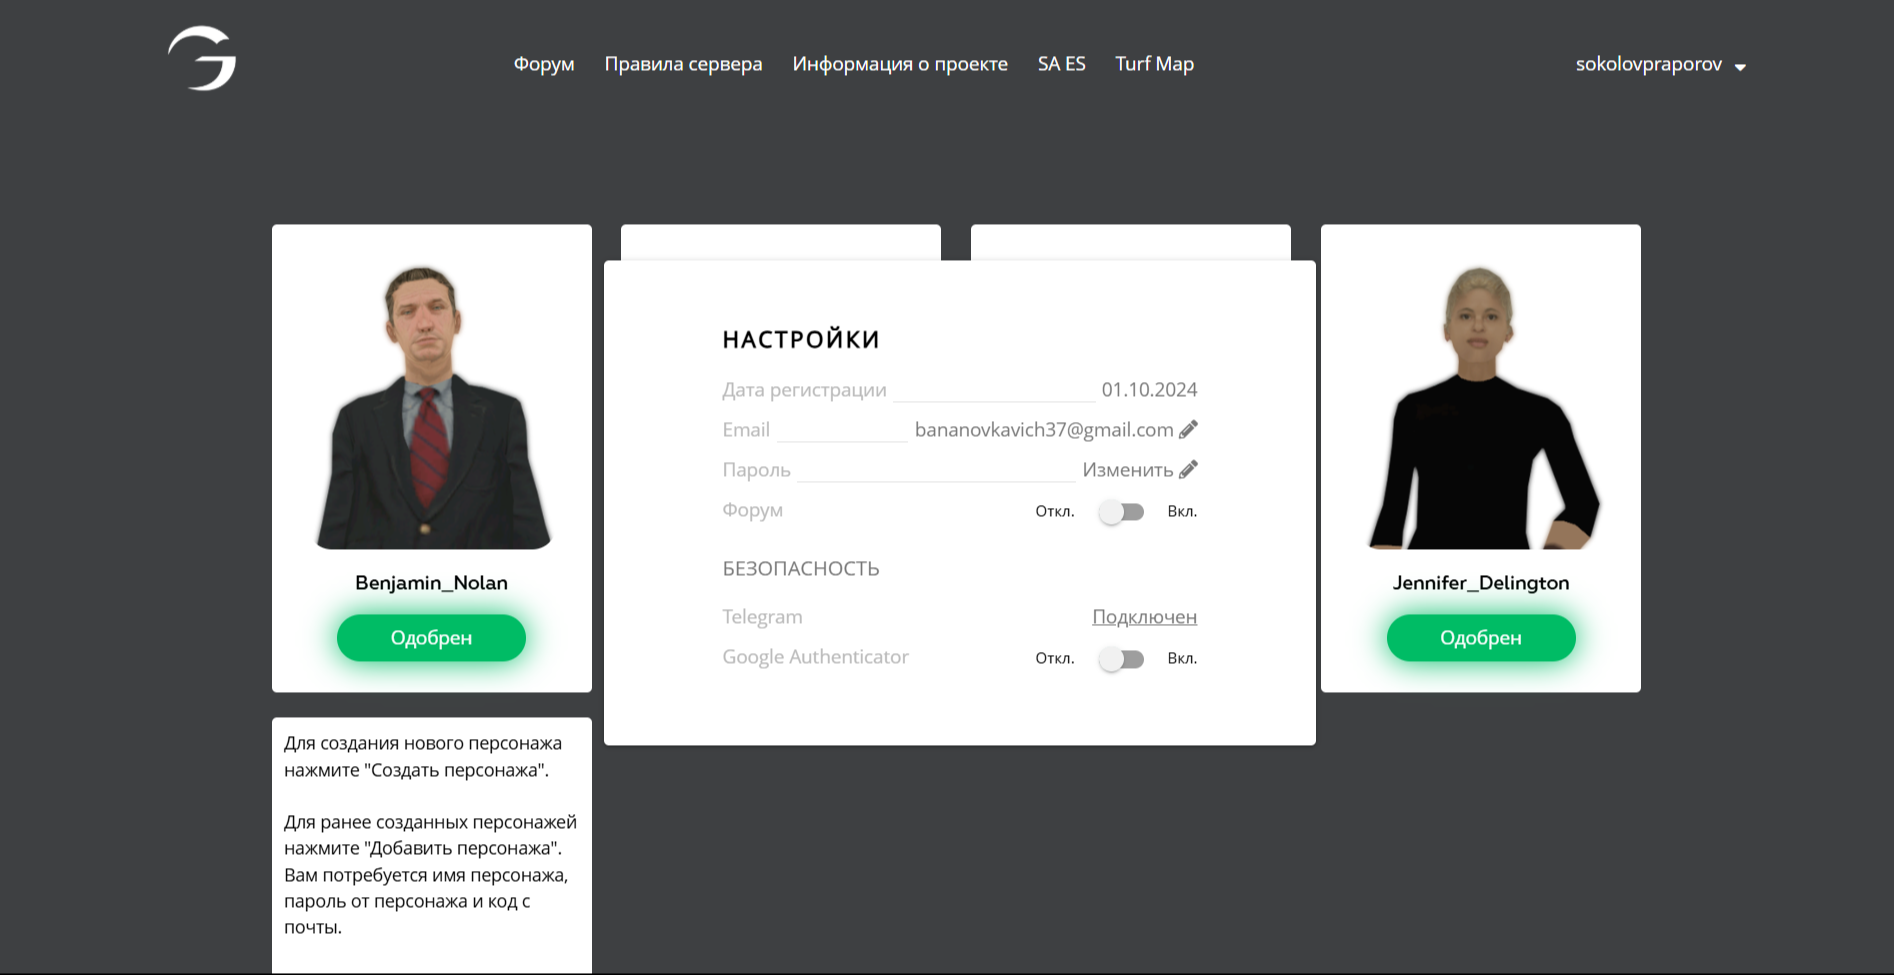The image size is (1894, 975).
Task: Select the SA ES menu link
Action: pyautogui.click(x=1061, y=64)
